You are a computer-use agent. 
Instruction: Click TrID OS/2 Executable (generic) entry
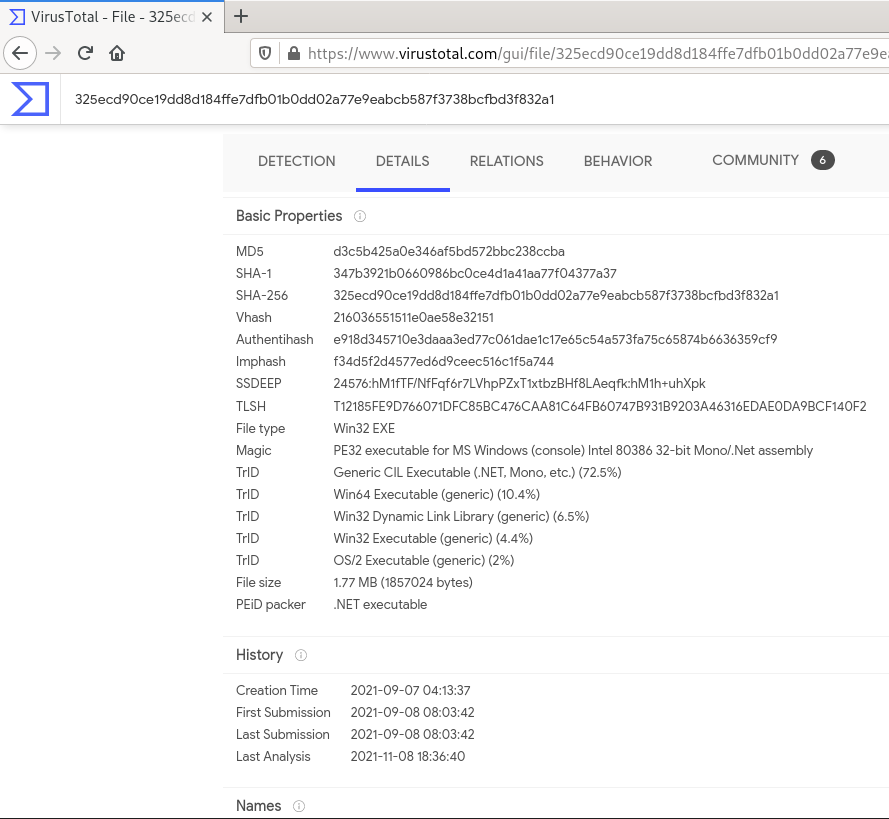pyautogui.click(x=424, y=561)
